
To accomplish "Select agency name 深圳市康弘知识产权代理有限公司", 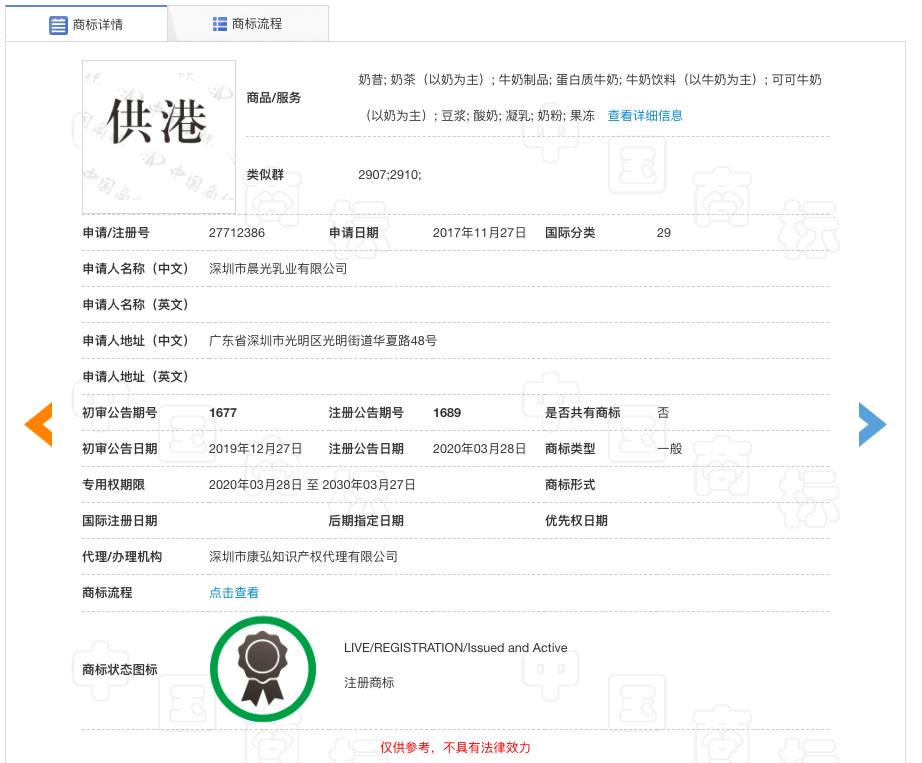I will pos(303,557).
